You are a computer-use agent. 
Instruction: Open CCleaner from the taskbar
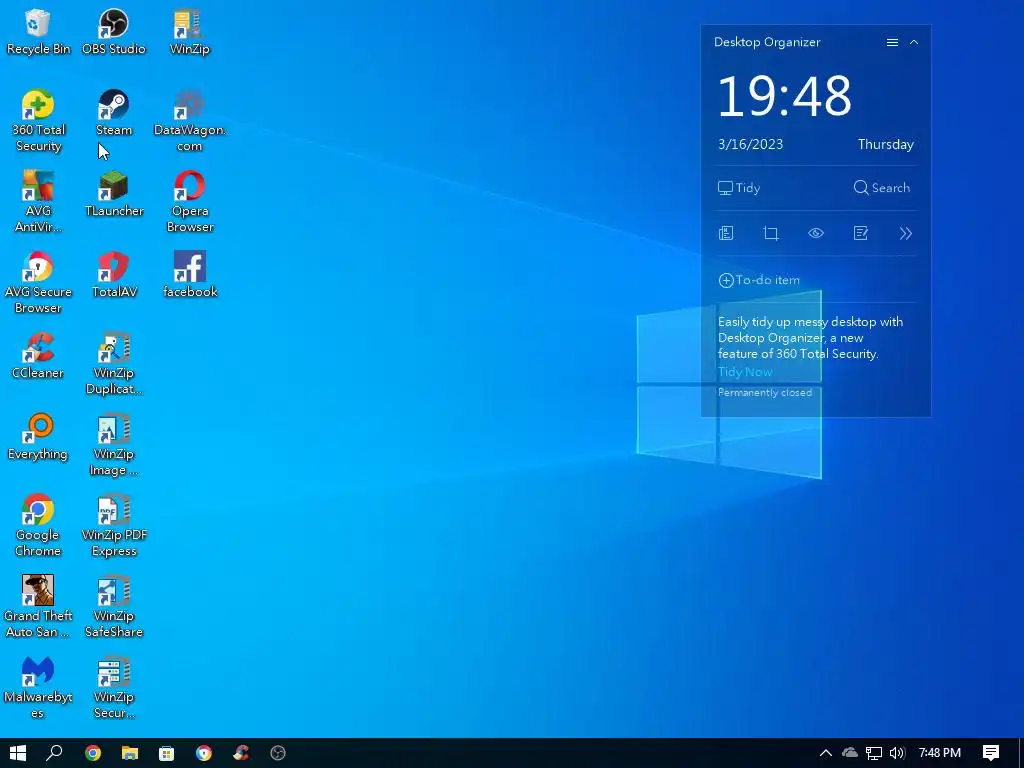point(241,753)
